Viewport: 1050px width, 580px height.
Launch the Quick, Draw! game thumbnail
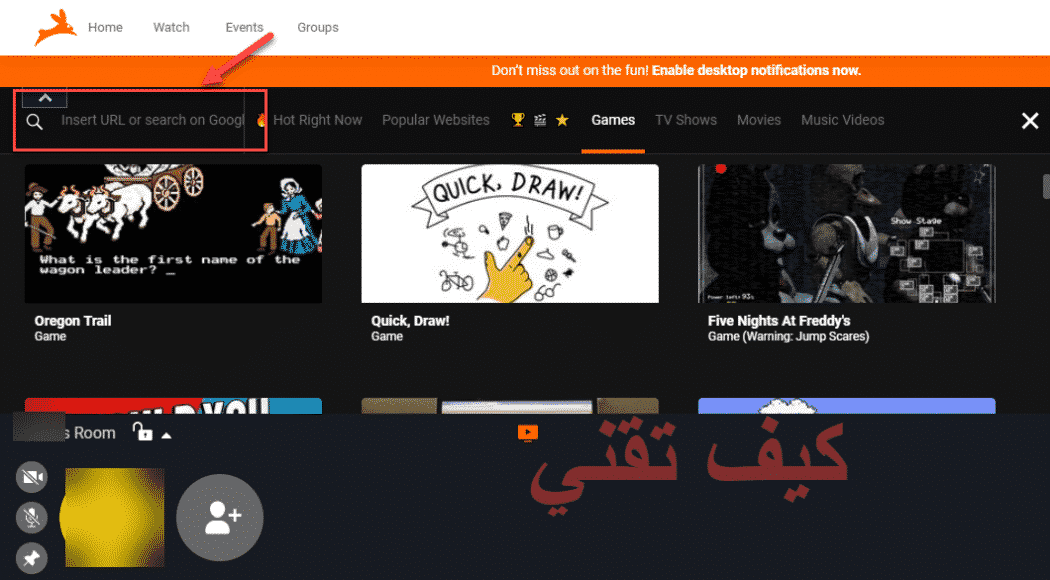510,234
